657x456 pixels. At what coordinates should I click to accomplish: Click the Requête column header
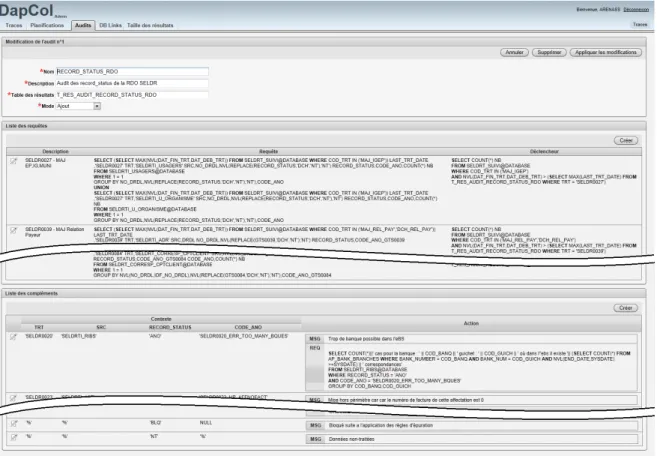[269, 151]
